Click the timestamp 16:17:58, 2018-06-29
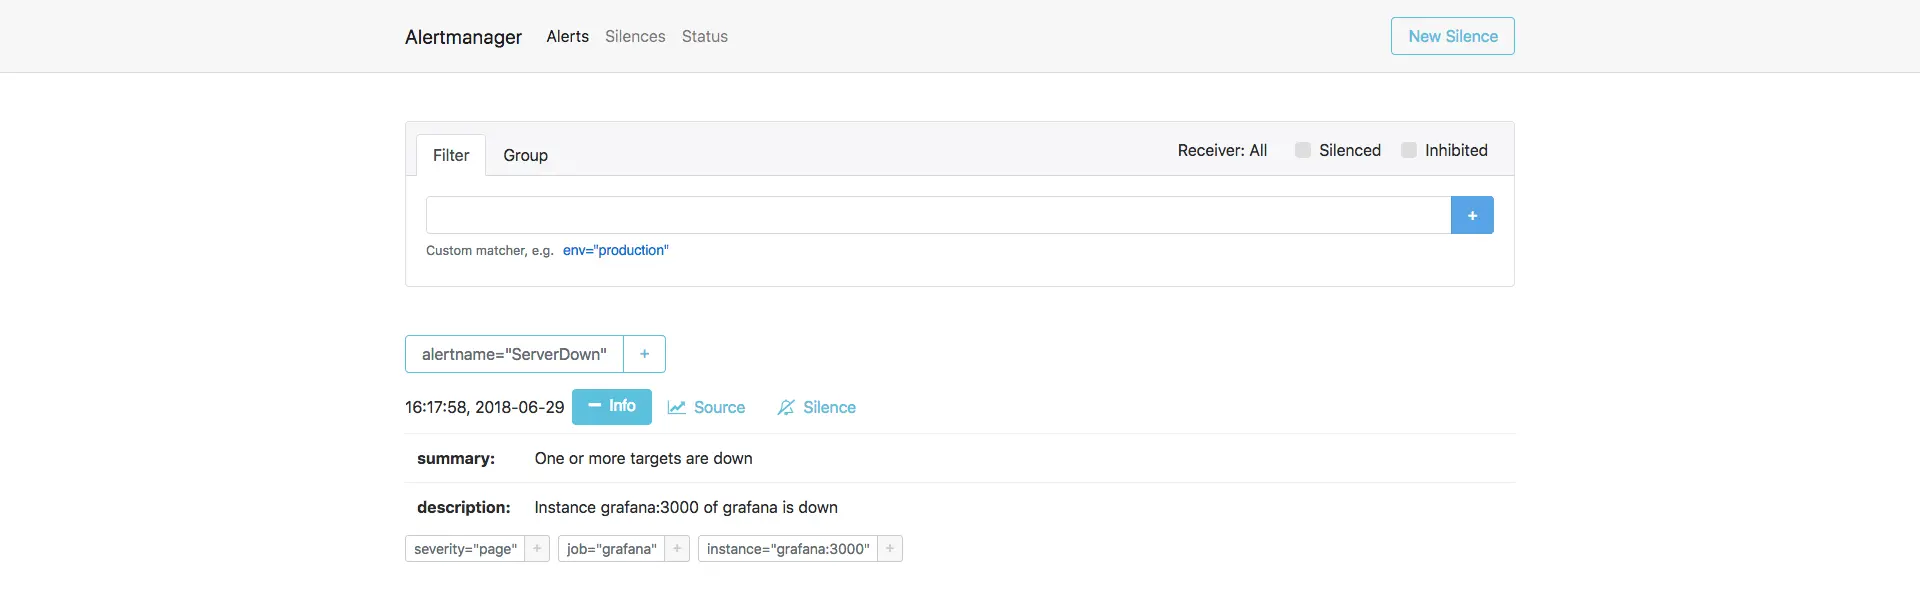The height and width of the screenshot is (592, 1920). (485, 407)
